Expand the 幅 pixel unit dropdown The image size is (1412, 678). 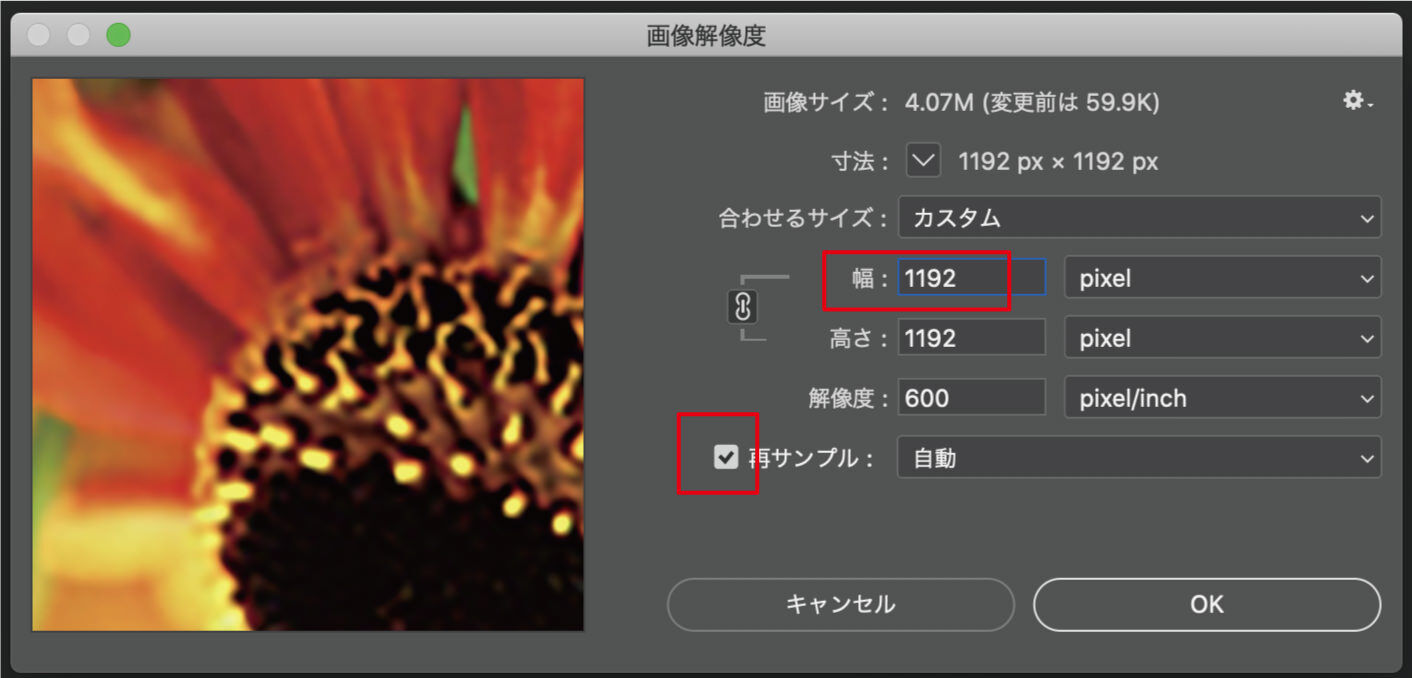pyautogui.click(x=1222, y=278)
